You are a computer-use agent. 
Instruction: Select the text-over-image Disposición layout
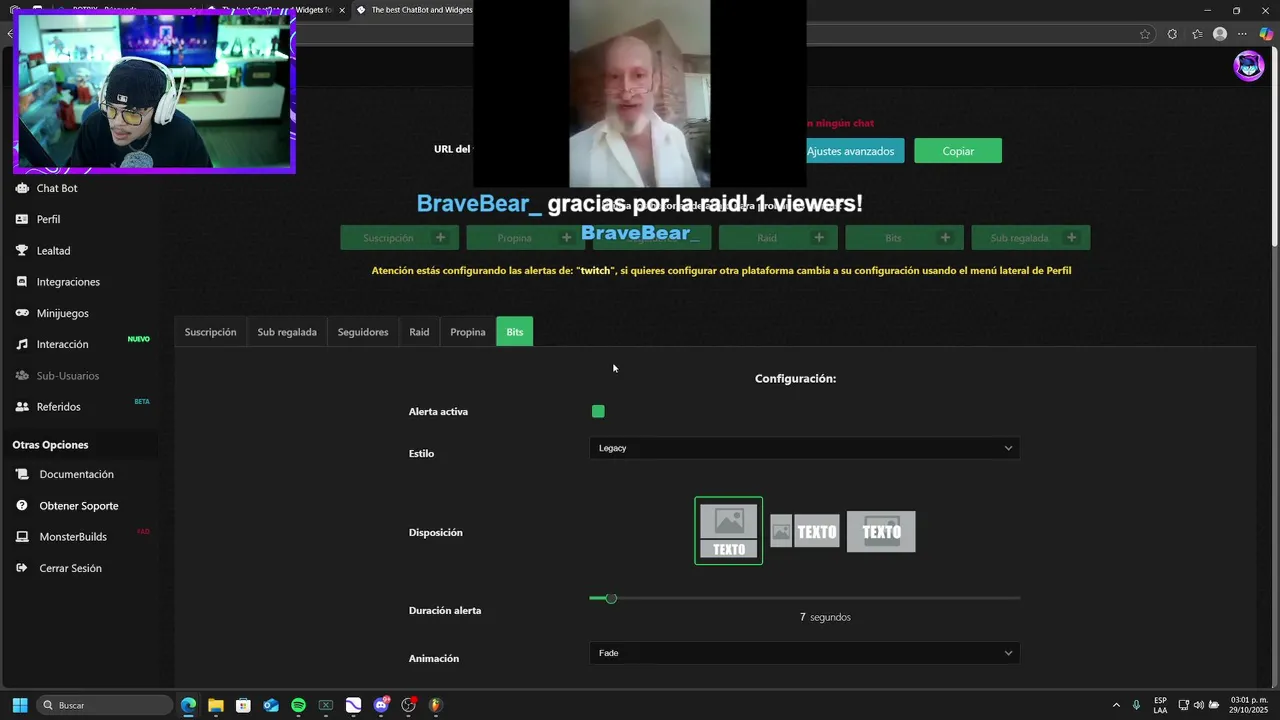pyautogui.click(x=881, y=531)
